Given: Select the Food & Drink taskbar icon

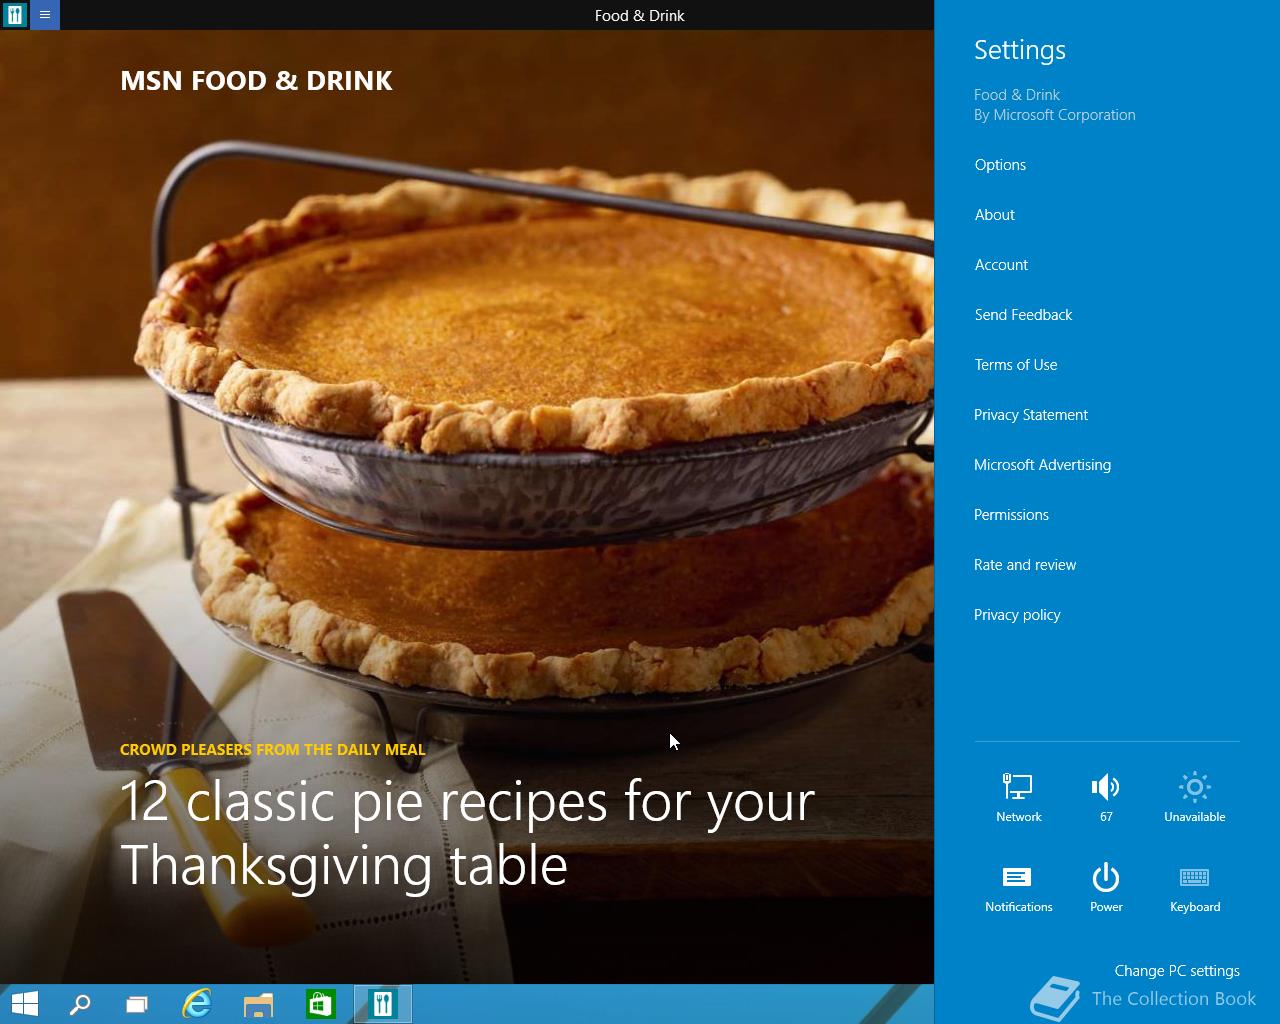Looking at the screenshot, I should tap(382, 1004).
